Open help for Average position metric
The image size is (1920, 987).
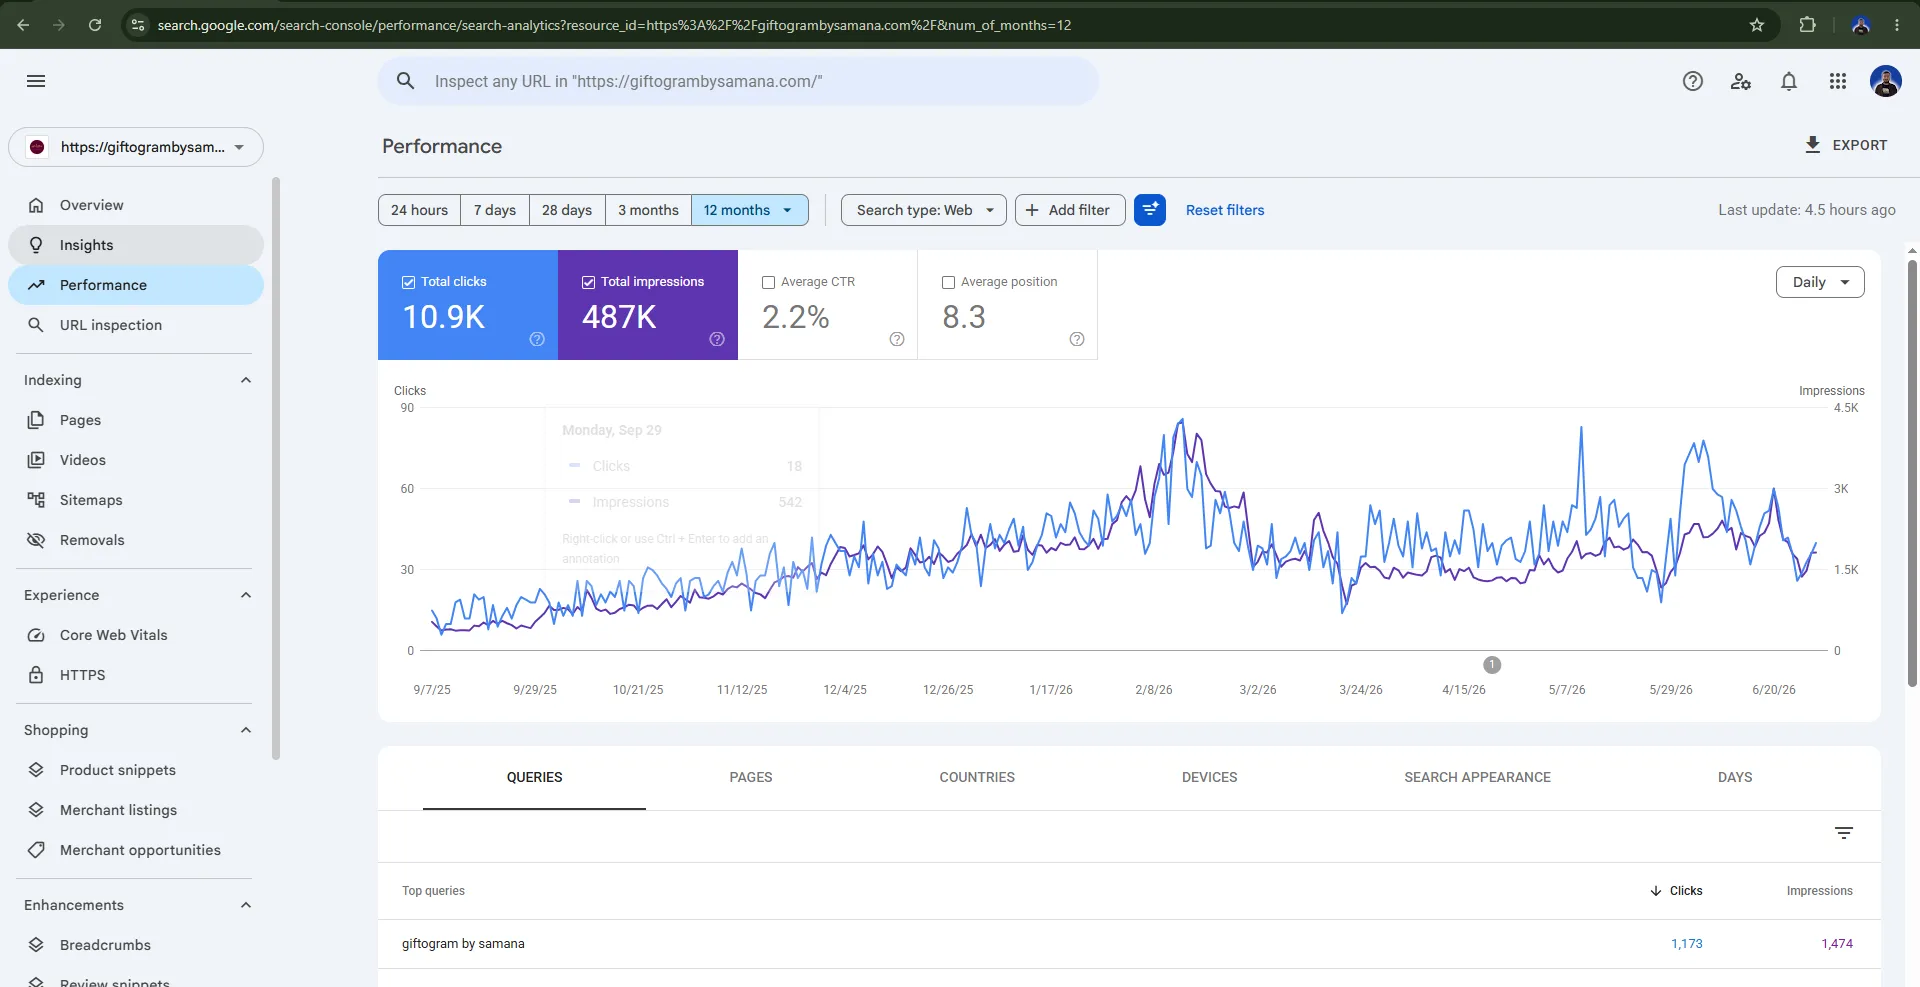pos(1077,339)
